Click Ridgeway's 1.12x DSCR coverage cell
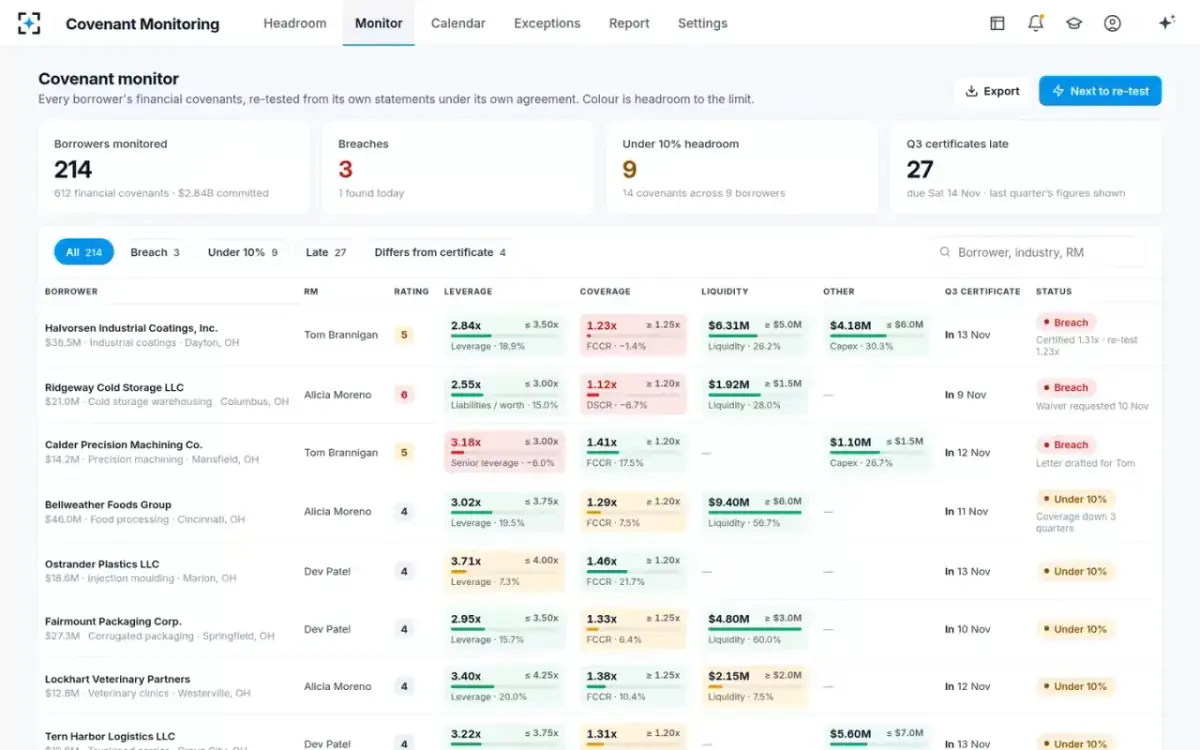1200x750 pixels. pyautogui.click(x=633, y=394)
